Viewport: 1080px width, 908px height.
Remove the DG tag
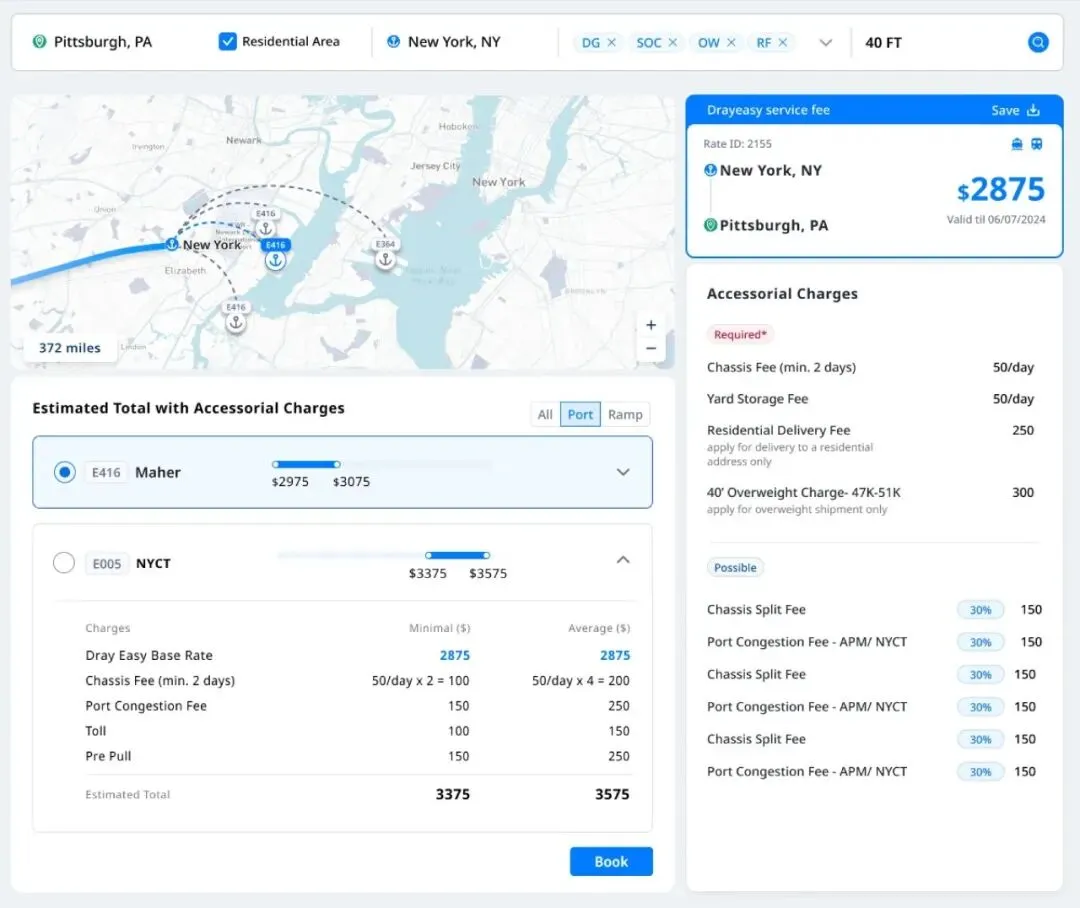612,43
